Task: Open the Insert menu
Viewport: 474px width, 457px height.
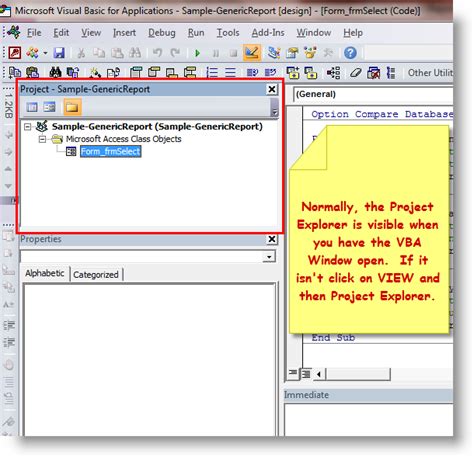Action: click(x=124, y=33)
